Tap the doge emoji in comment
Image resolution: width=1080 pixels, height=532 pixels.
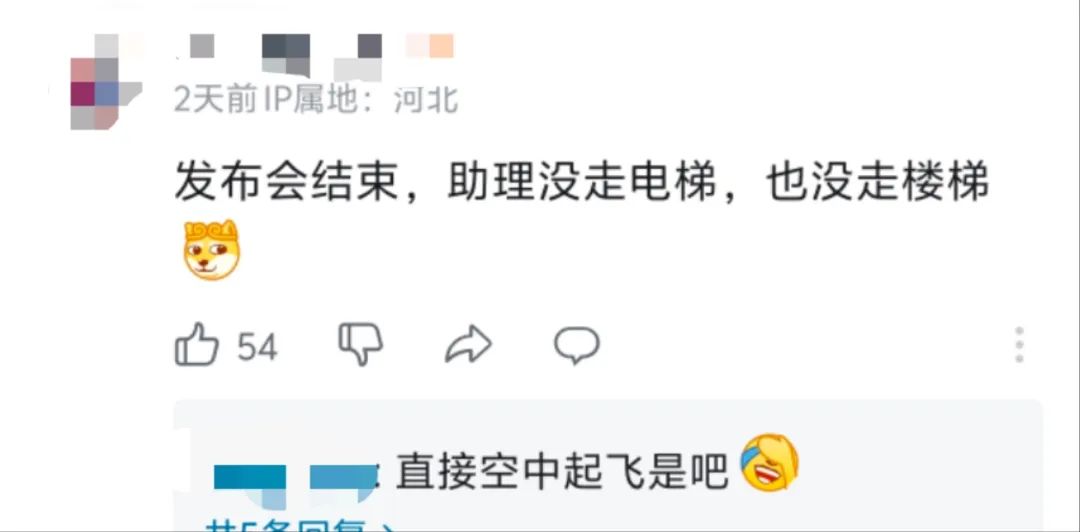[x=211, y=250]
